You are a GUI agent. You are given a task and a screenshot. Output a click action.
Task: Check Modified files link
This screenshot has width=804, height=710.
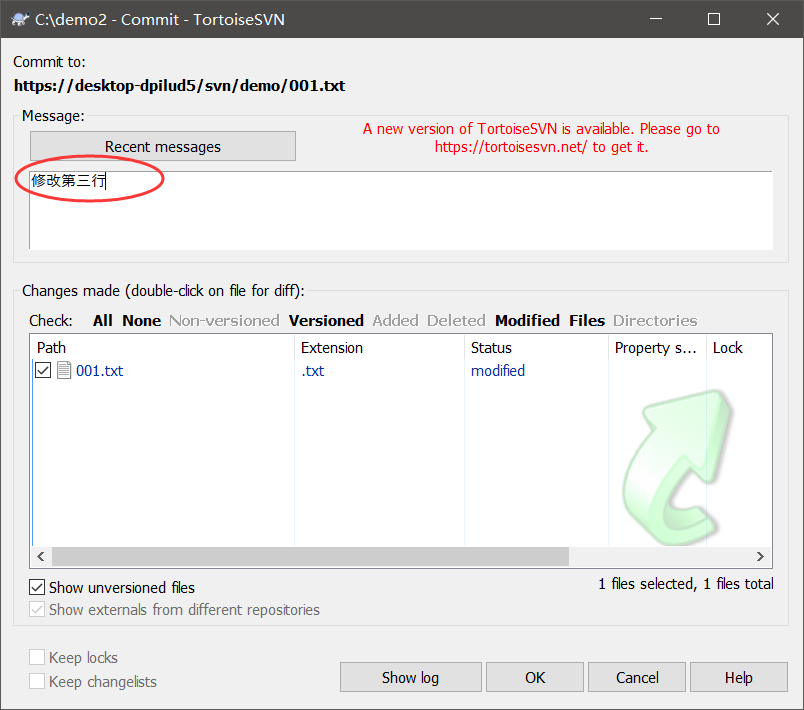(x=527, y=320)
